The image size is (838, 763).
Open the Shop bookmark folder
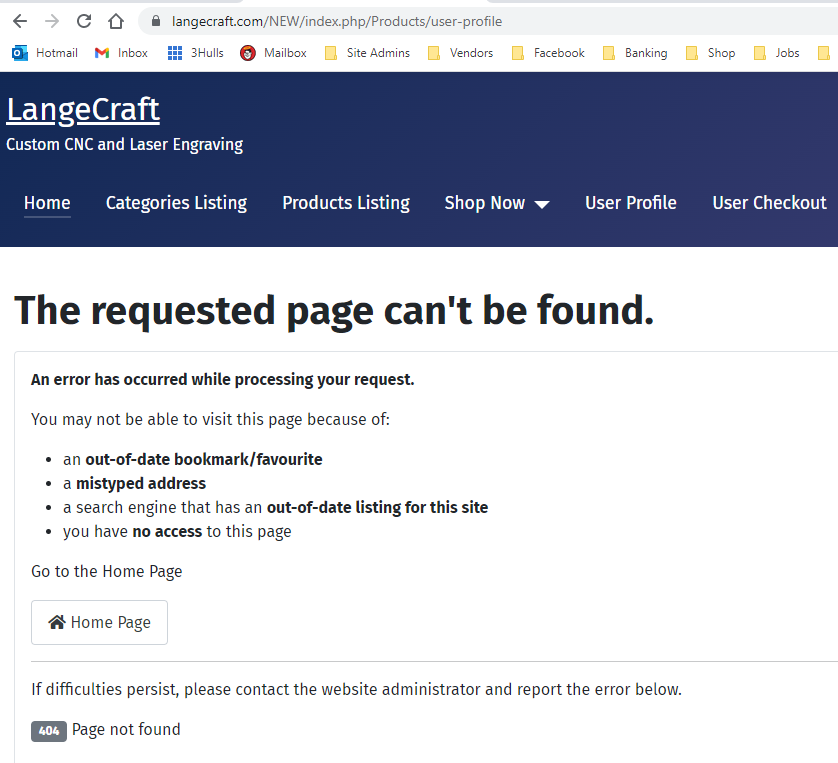pyautogui.click(x=711, y=53)
